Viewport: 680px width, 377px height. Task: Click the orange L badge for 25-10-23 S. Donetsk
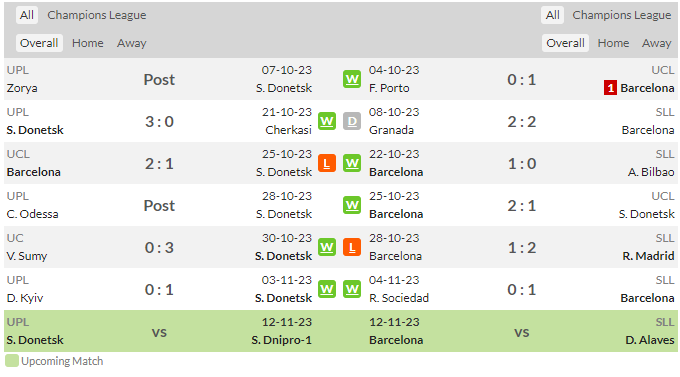pyautogui.click(x=327, y=164)
